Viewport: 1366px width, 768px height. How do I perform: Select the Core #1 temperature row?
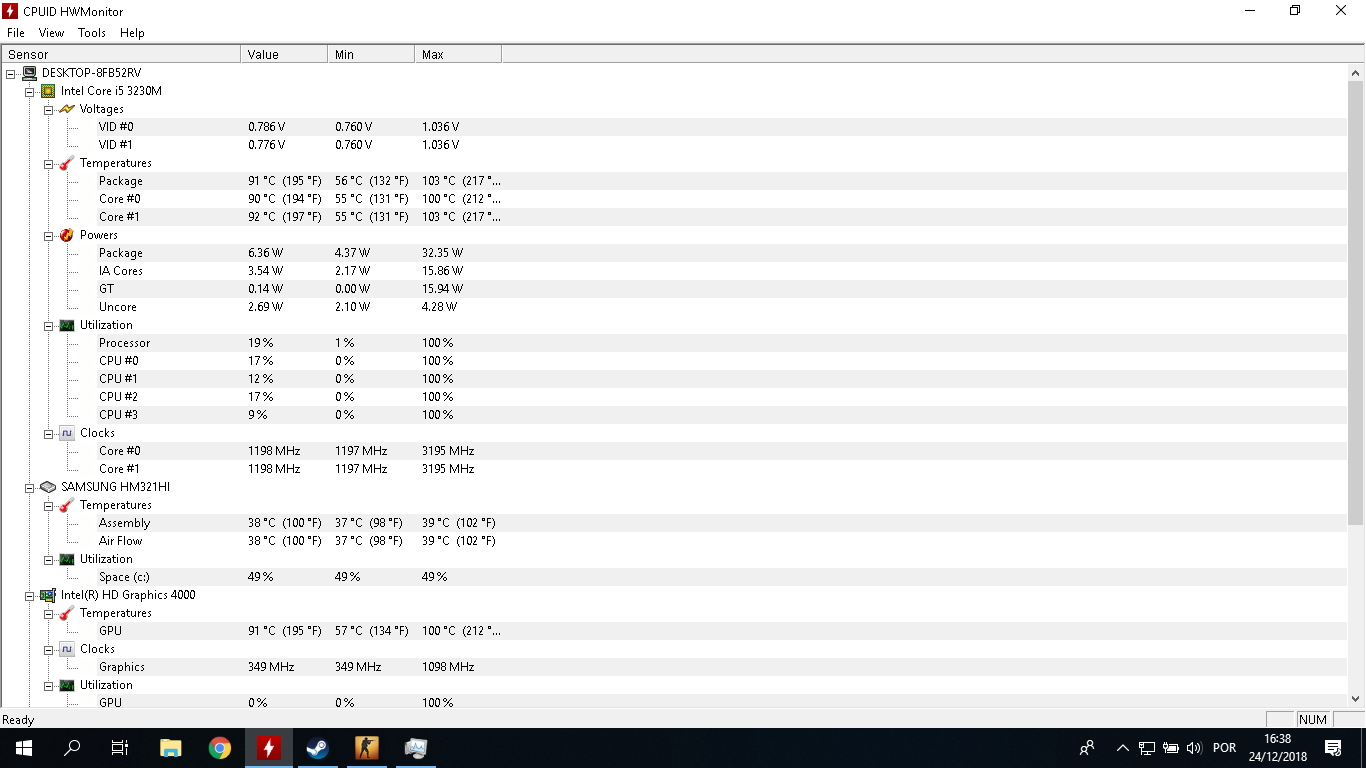[x=674, y=217]
